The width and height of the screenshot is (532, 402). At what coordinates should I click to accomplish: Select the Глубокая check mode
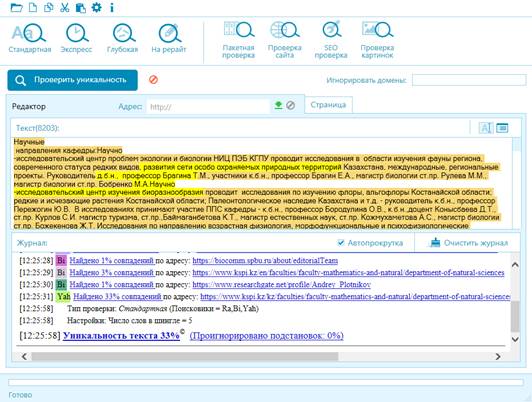tap(122, 38)
